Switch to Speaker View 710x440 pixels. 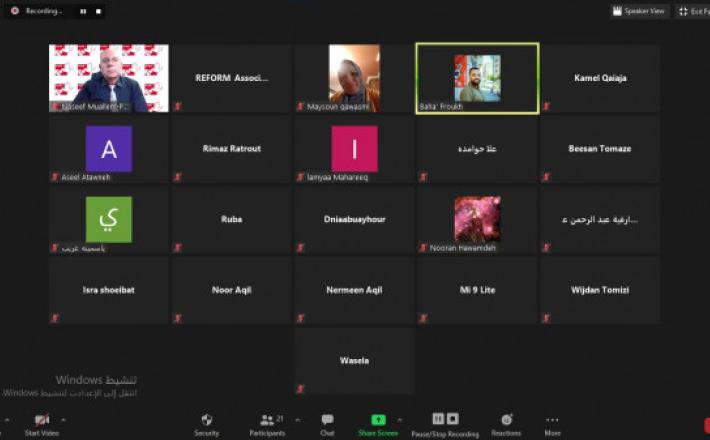(x=639, y=11)
